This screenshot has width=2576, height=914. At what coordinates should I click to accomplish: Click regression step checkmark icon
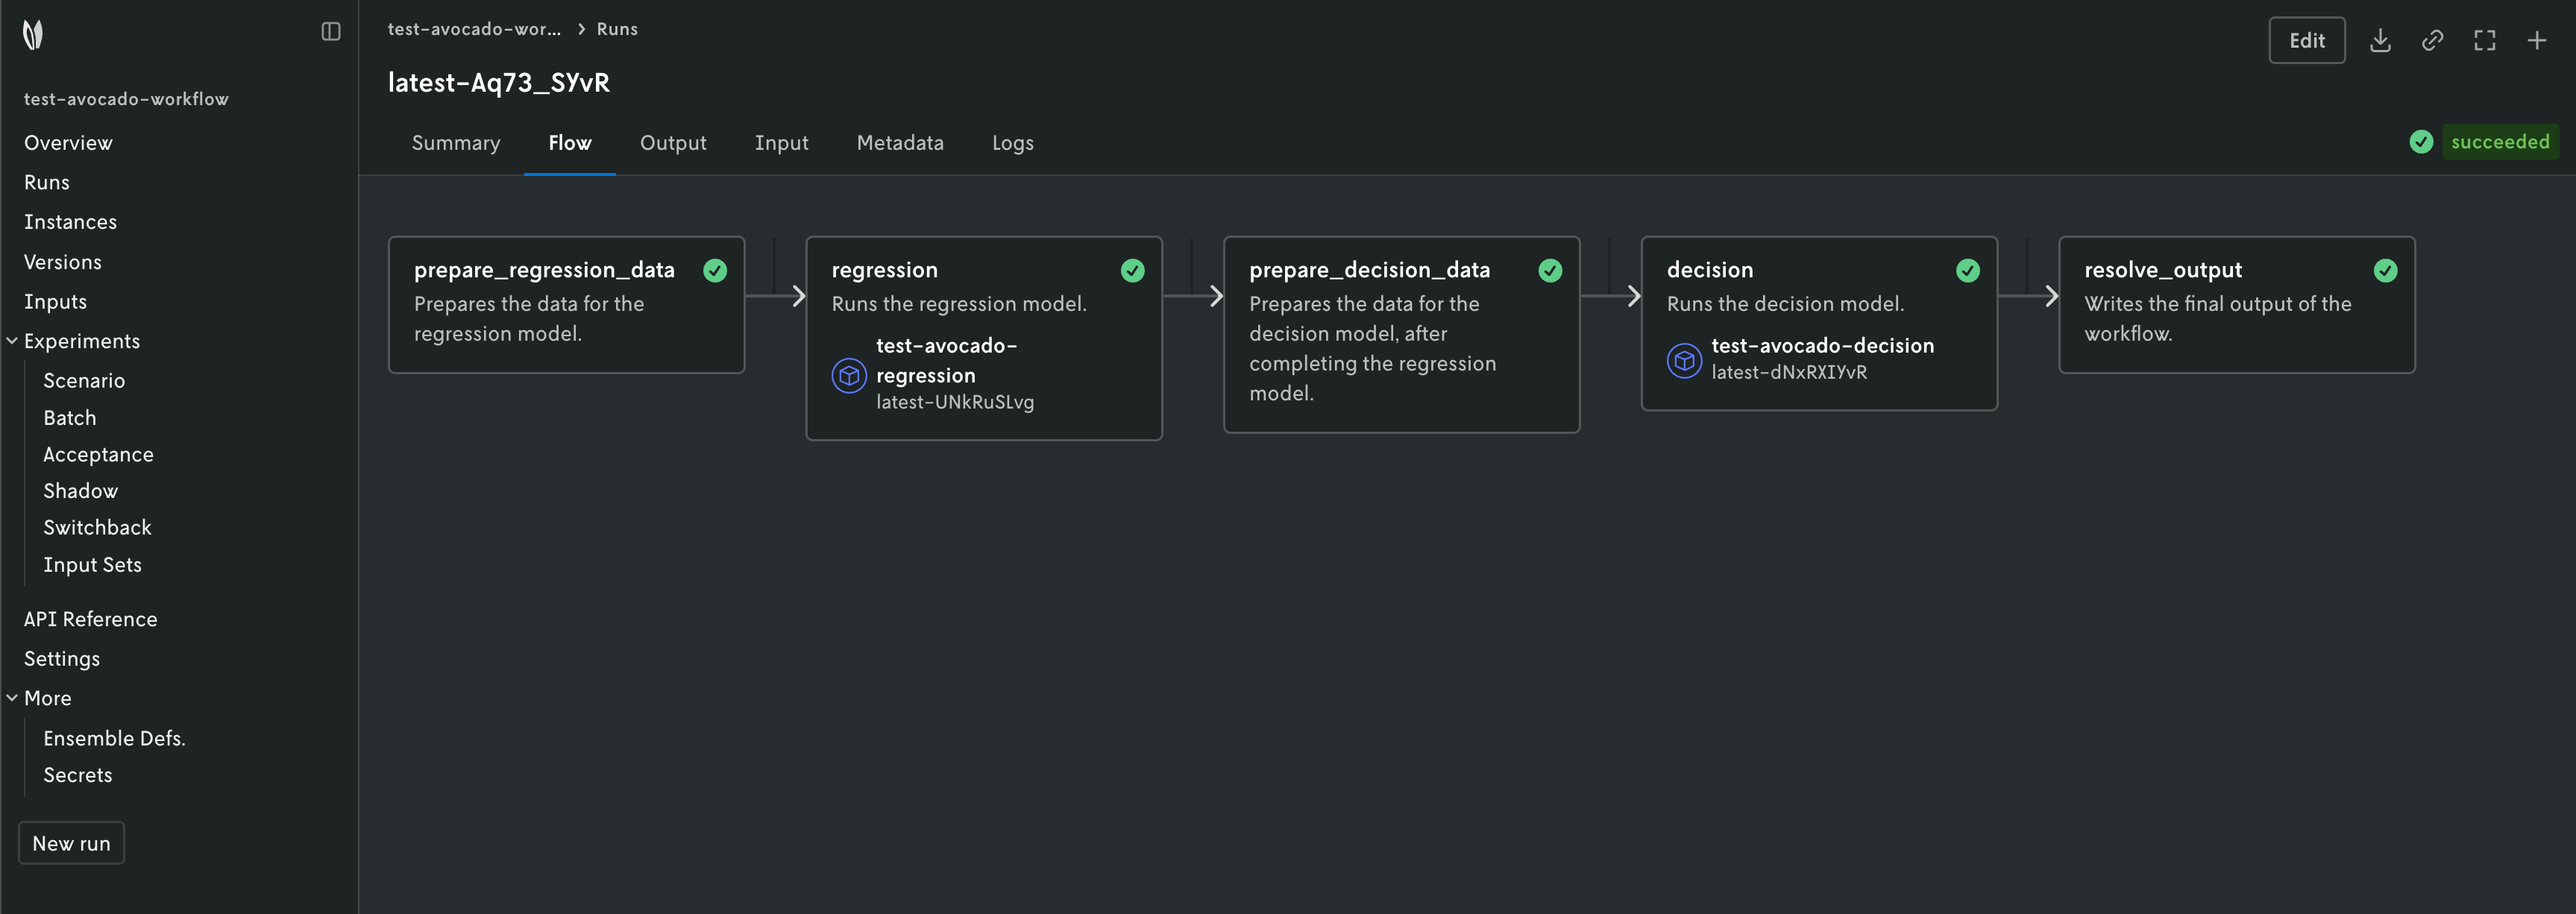[1132, 270]
